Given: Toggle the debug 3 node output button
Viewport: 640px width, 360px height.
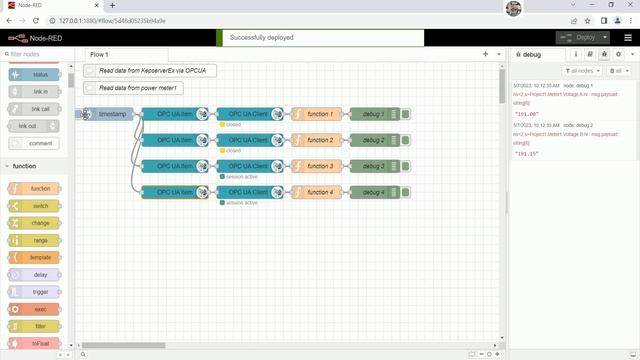Looking at the screenshot, I should click(406, 167).
